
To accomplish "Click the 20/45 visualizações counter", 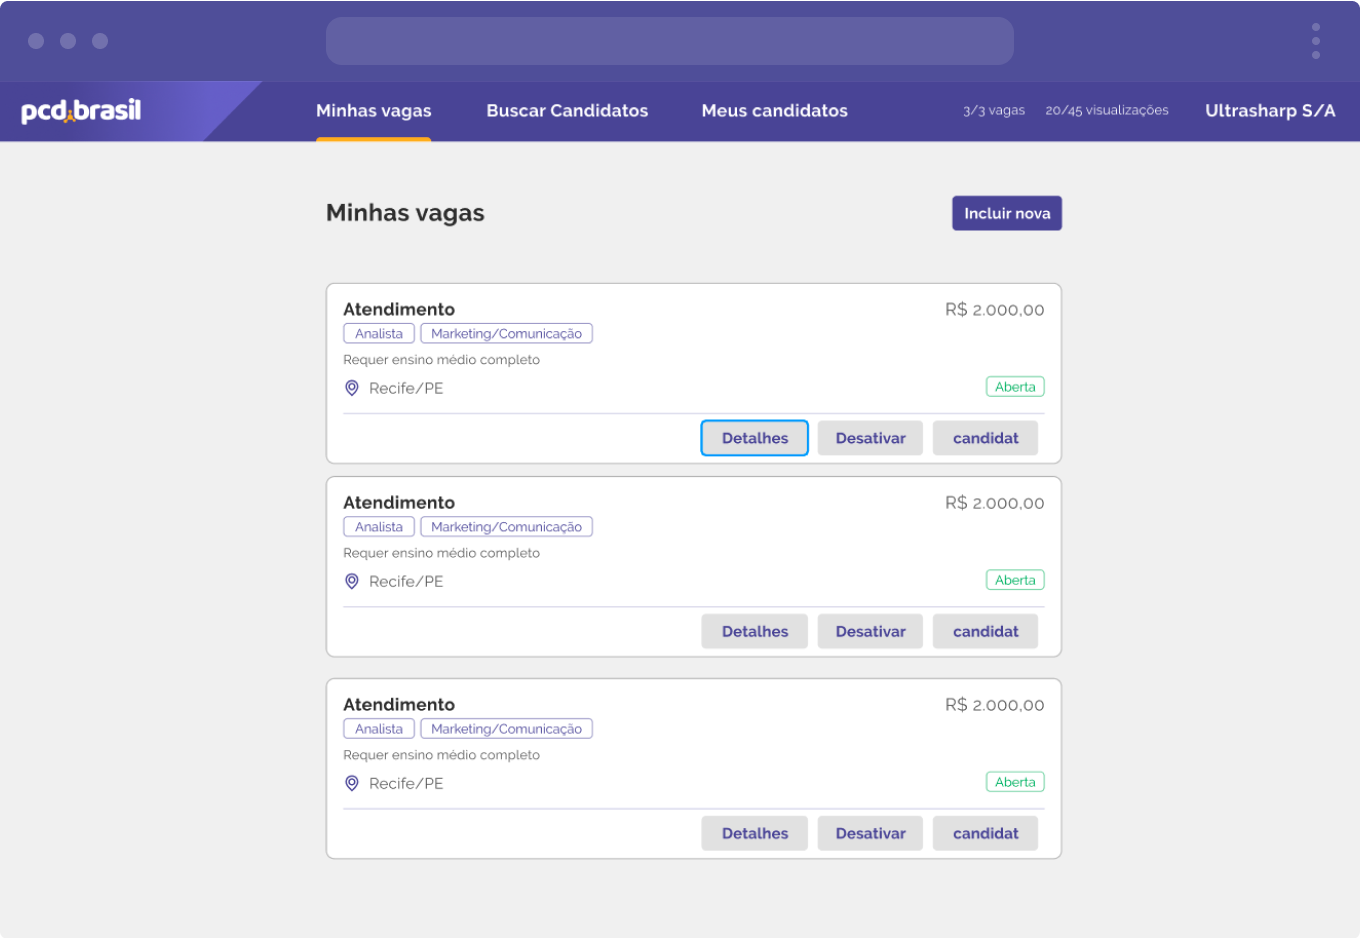I will [1106, 111].
